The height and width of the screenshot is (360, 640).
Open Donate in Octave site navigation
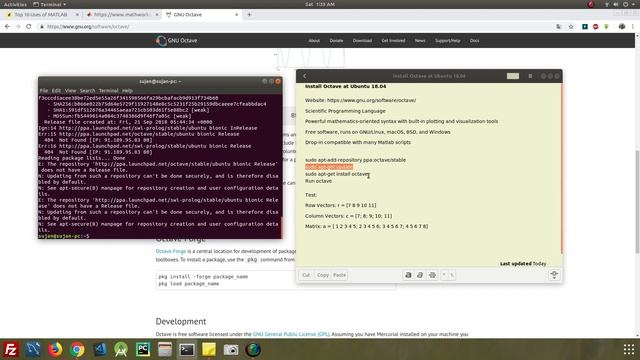[x=336, y=41]
